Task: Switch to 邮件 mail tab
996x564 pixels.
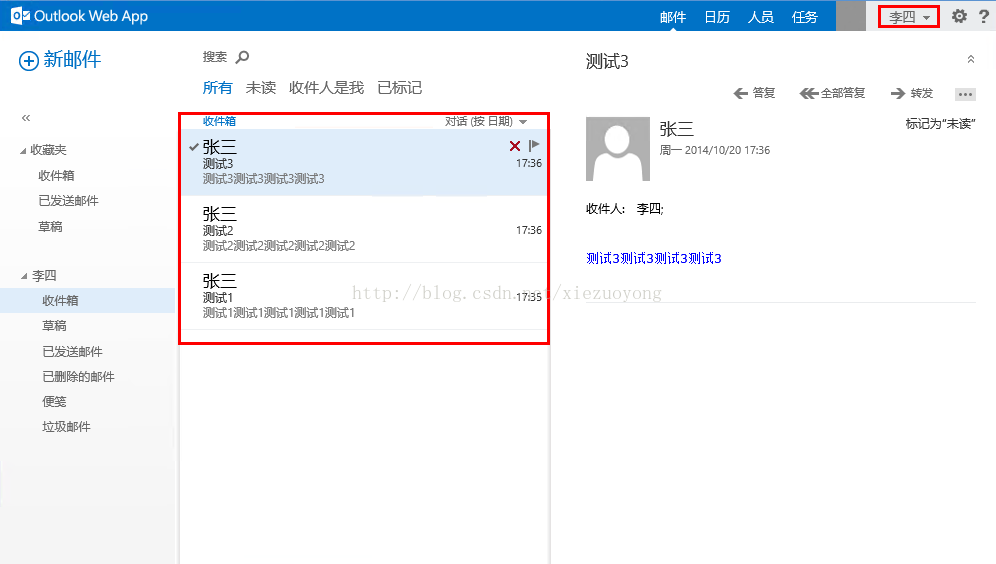Action: 673,17
